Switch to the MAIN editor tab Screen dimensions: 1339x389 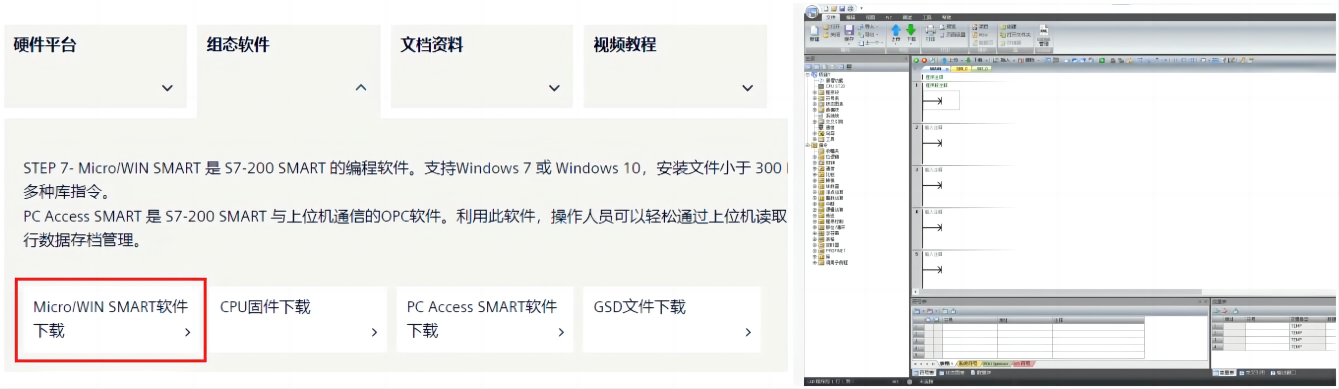pyautogui.click(x=936, y=69)
